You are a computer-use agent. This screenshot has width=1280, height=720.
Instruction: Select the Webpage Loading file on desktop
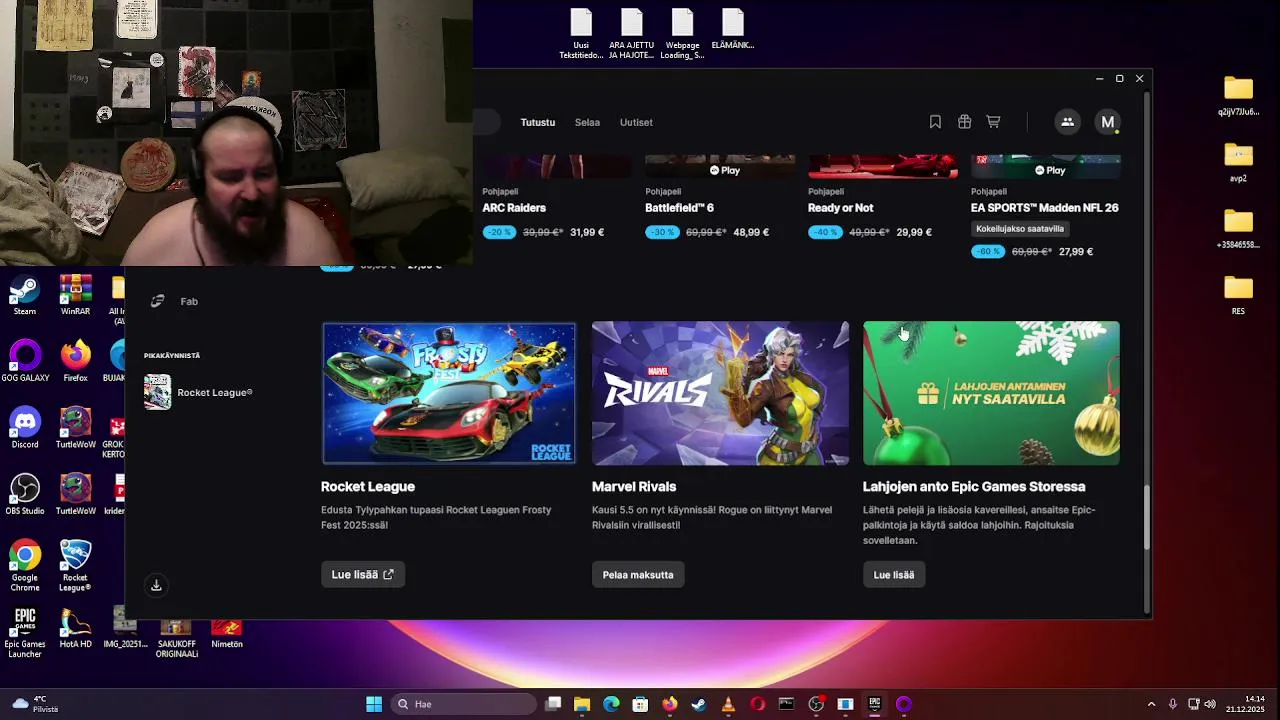pyautogui.click(x=682, y=35)
